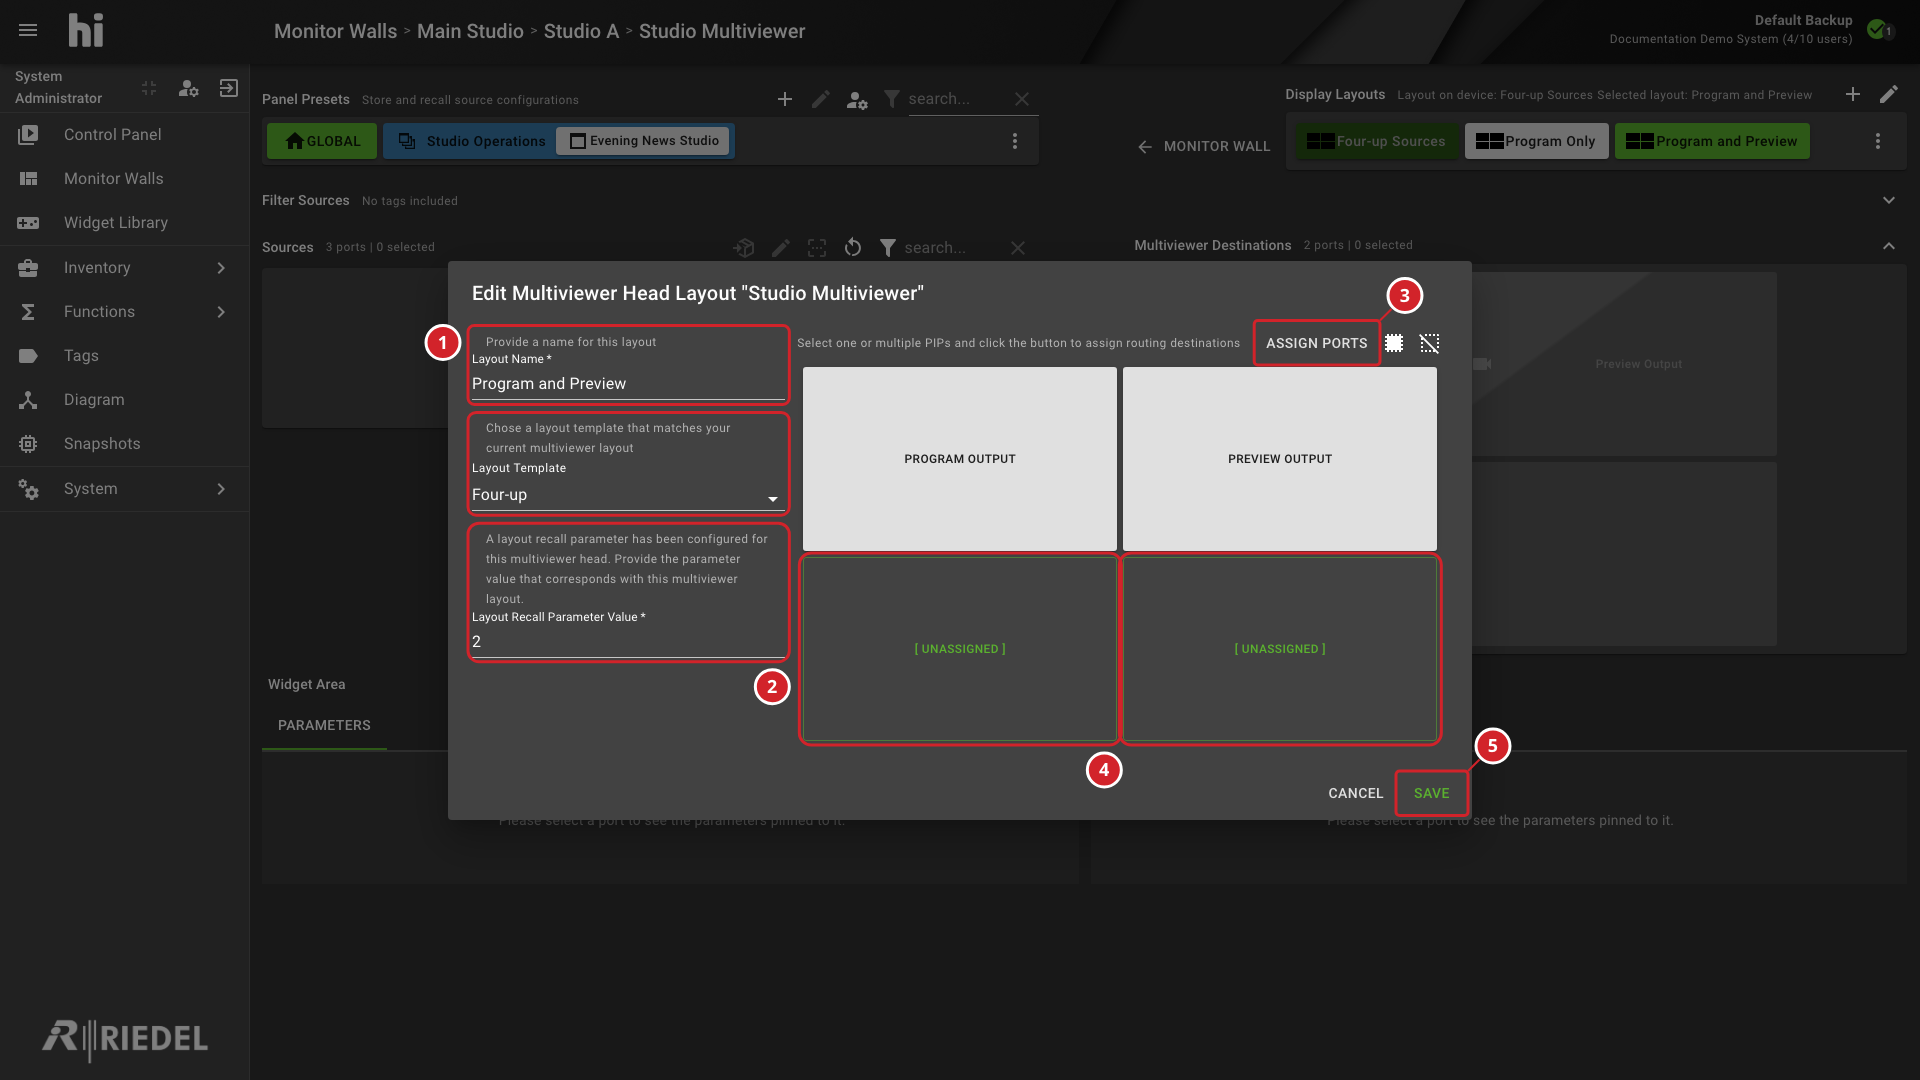1920x1080 pixels.
Task: Open the hamburger main menu
Action: (x=28, y=30)
